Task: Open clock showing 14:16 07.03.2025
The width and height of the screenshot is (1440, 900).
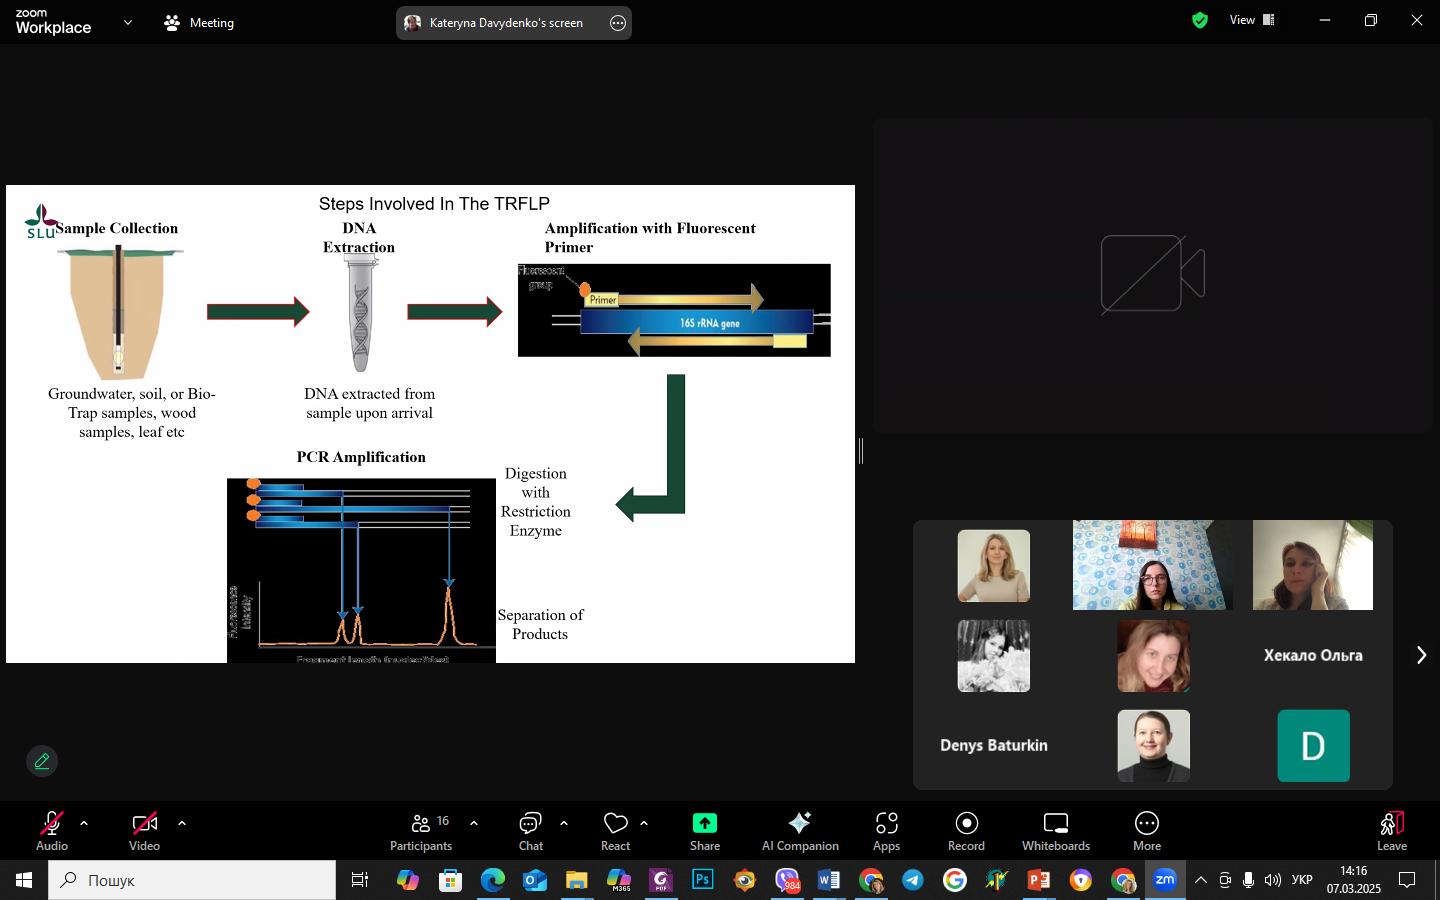Action: tap(1354, 880)
